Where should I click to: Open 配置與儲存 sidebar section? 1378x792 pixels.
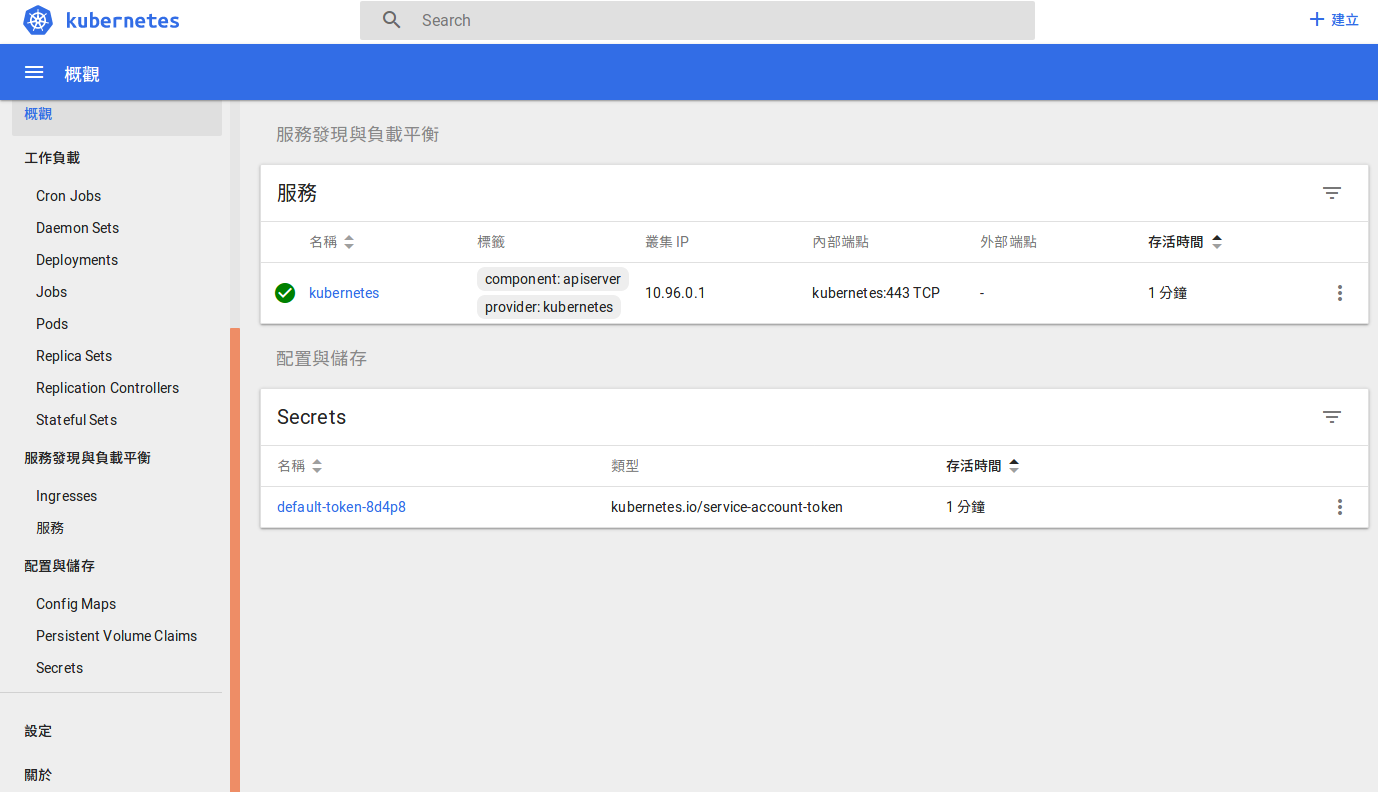[59, 566]
